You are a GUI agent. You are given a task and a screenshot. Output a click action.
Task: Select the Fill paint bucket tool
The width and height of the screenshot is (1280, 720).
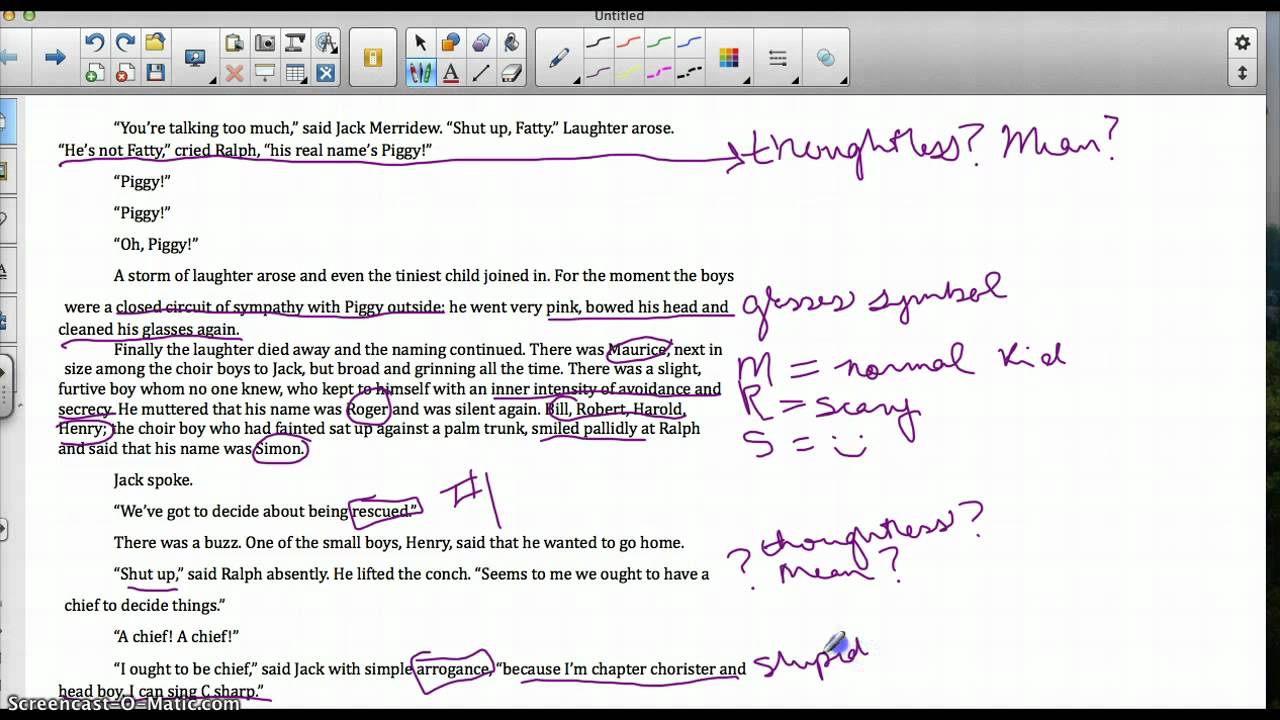pyautogui.click(x=511, y=42)
